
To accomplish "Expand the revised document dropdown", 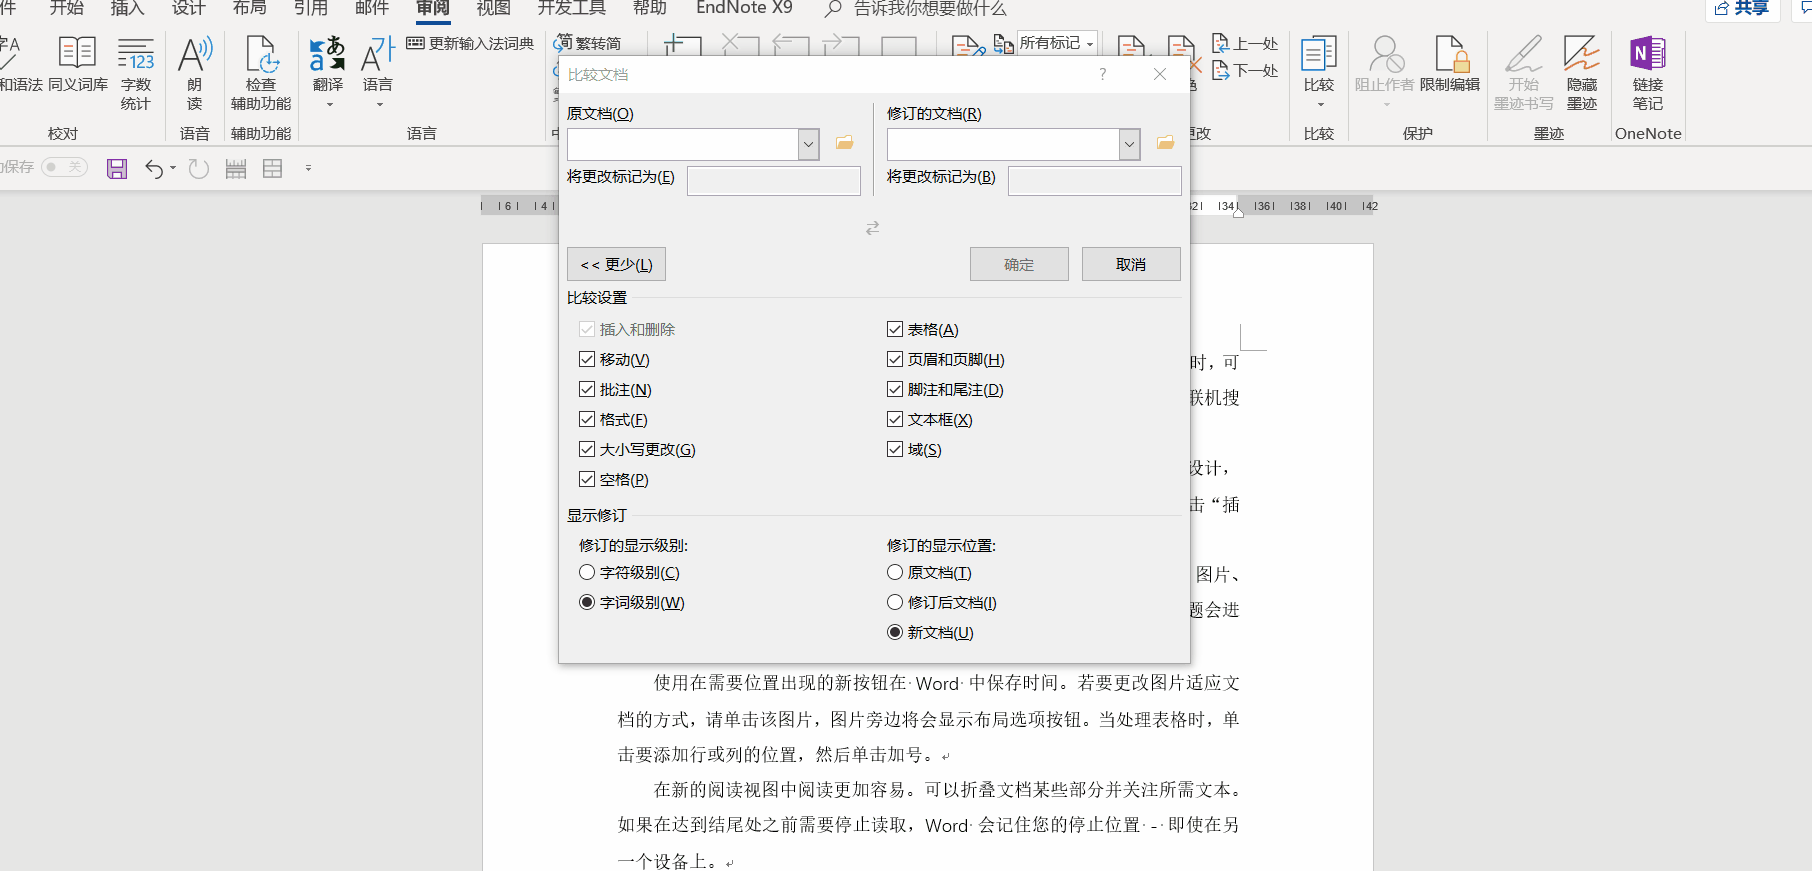I will (1130, 145).
